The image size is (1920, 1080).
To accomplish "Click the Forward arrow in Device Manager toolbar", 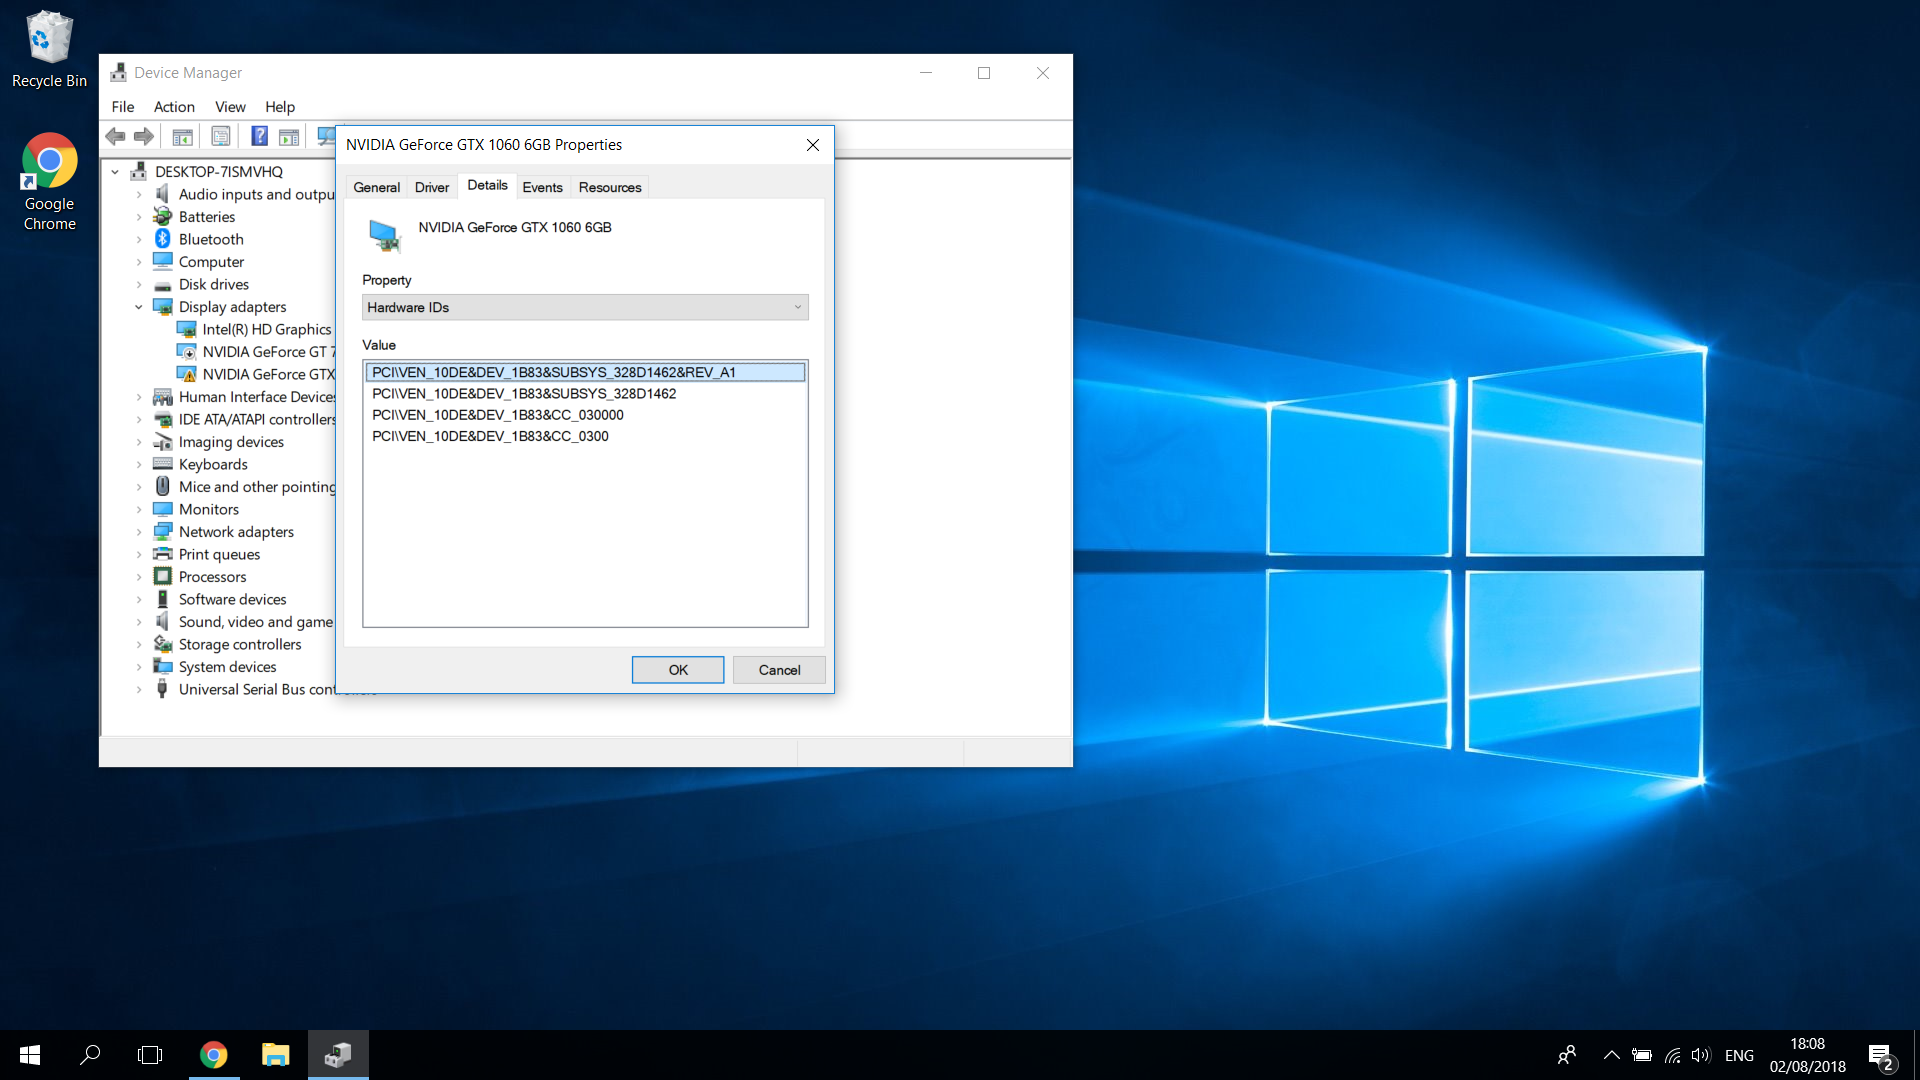I will click(x=144, y=136).
